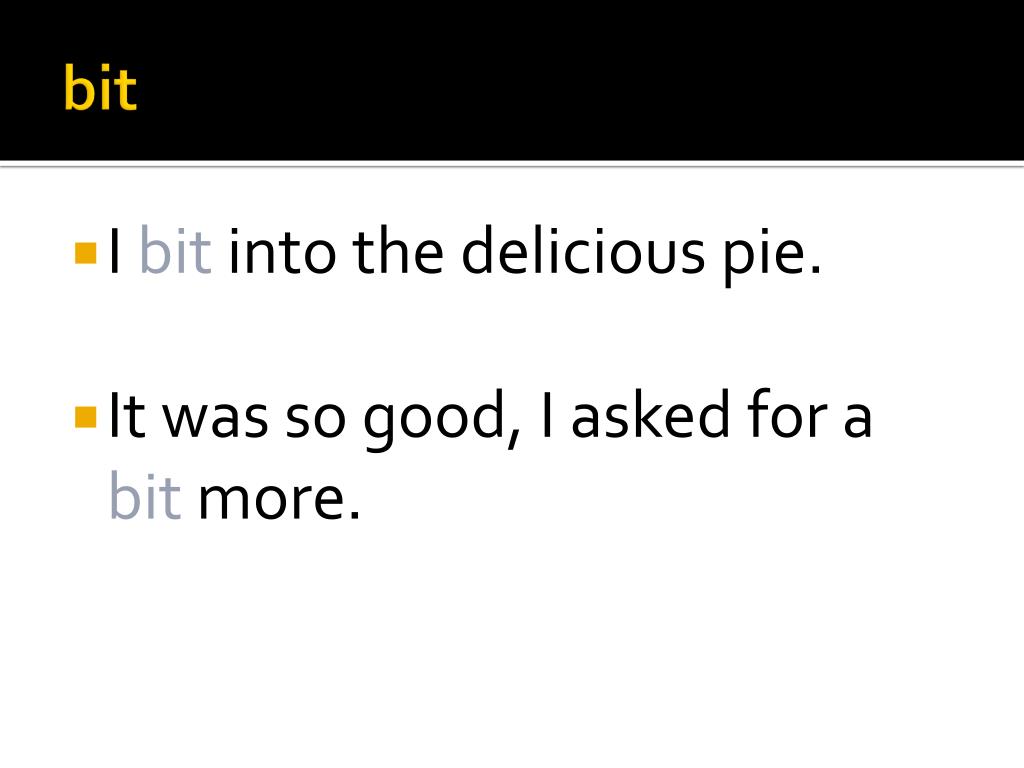Click the word "into" in first sentence
Screen dimensions: 1024x768
281,251
